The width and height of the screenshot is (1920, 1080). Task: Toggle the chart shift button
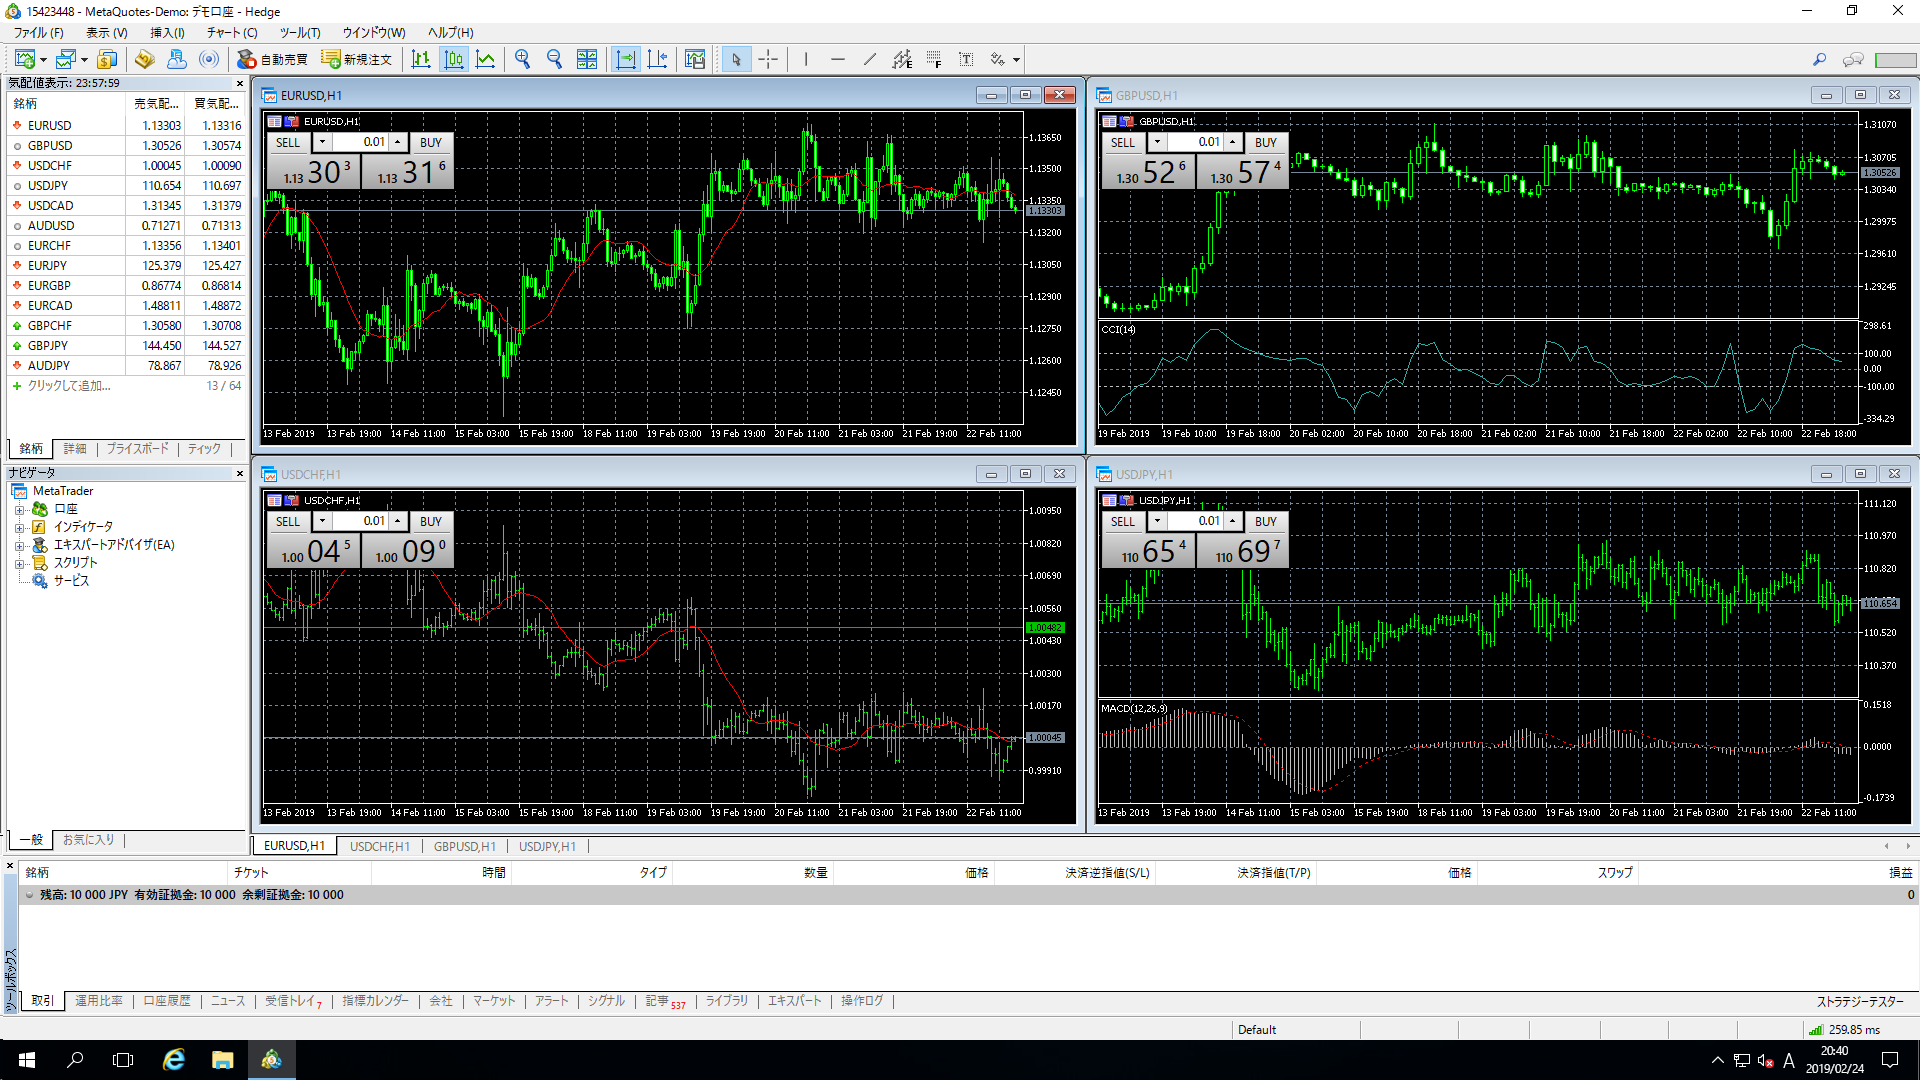pyautogui.click(x=657, y=60)
